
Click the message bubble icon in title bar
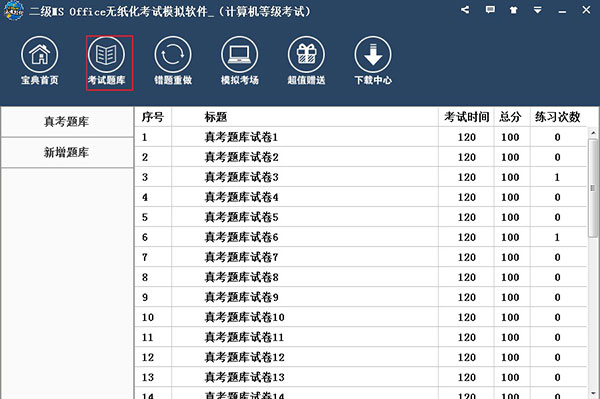pos(490,10)
